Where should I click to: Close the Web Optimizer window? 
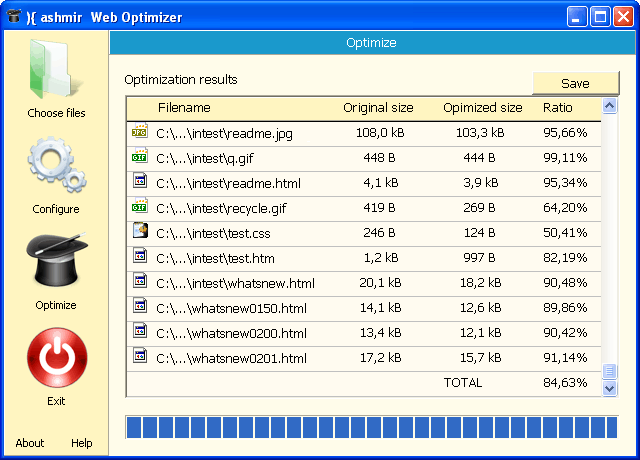point(623,17)
